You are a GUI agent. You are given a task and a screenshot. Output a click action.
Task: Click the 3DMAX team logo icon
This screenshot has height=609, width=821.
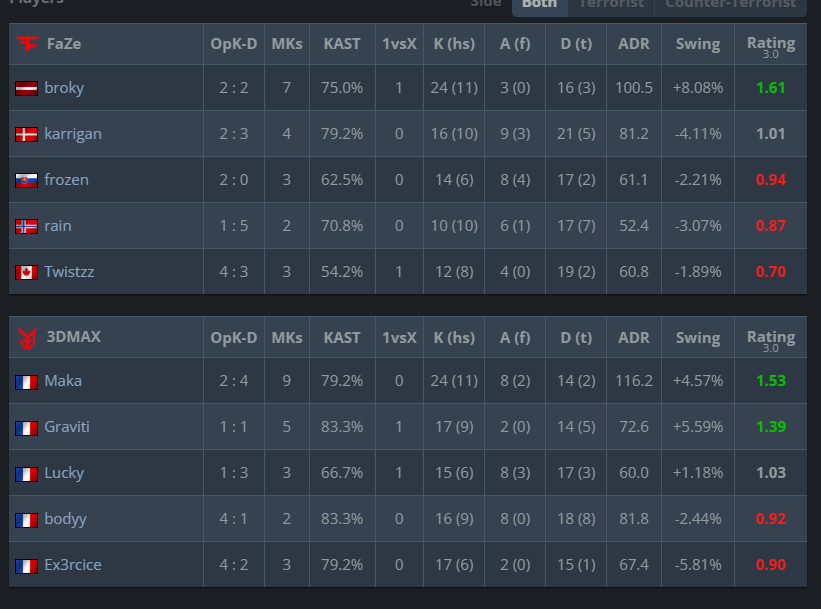pyautogui.click(x=27, y=338)
